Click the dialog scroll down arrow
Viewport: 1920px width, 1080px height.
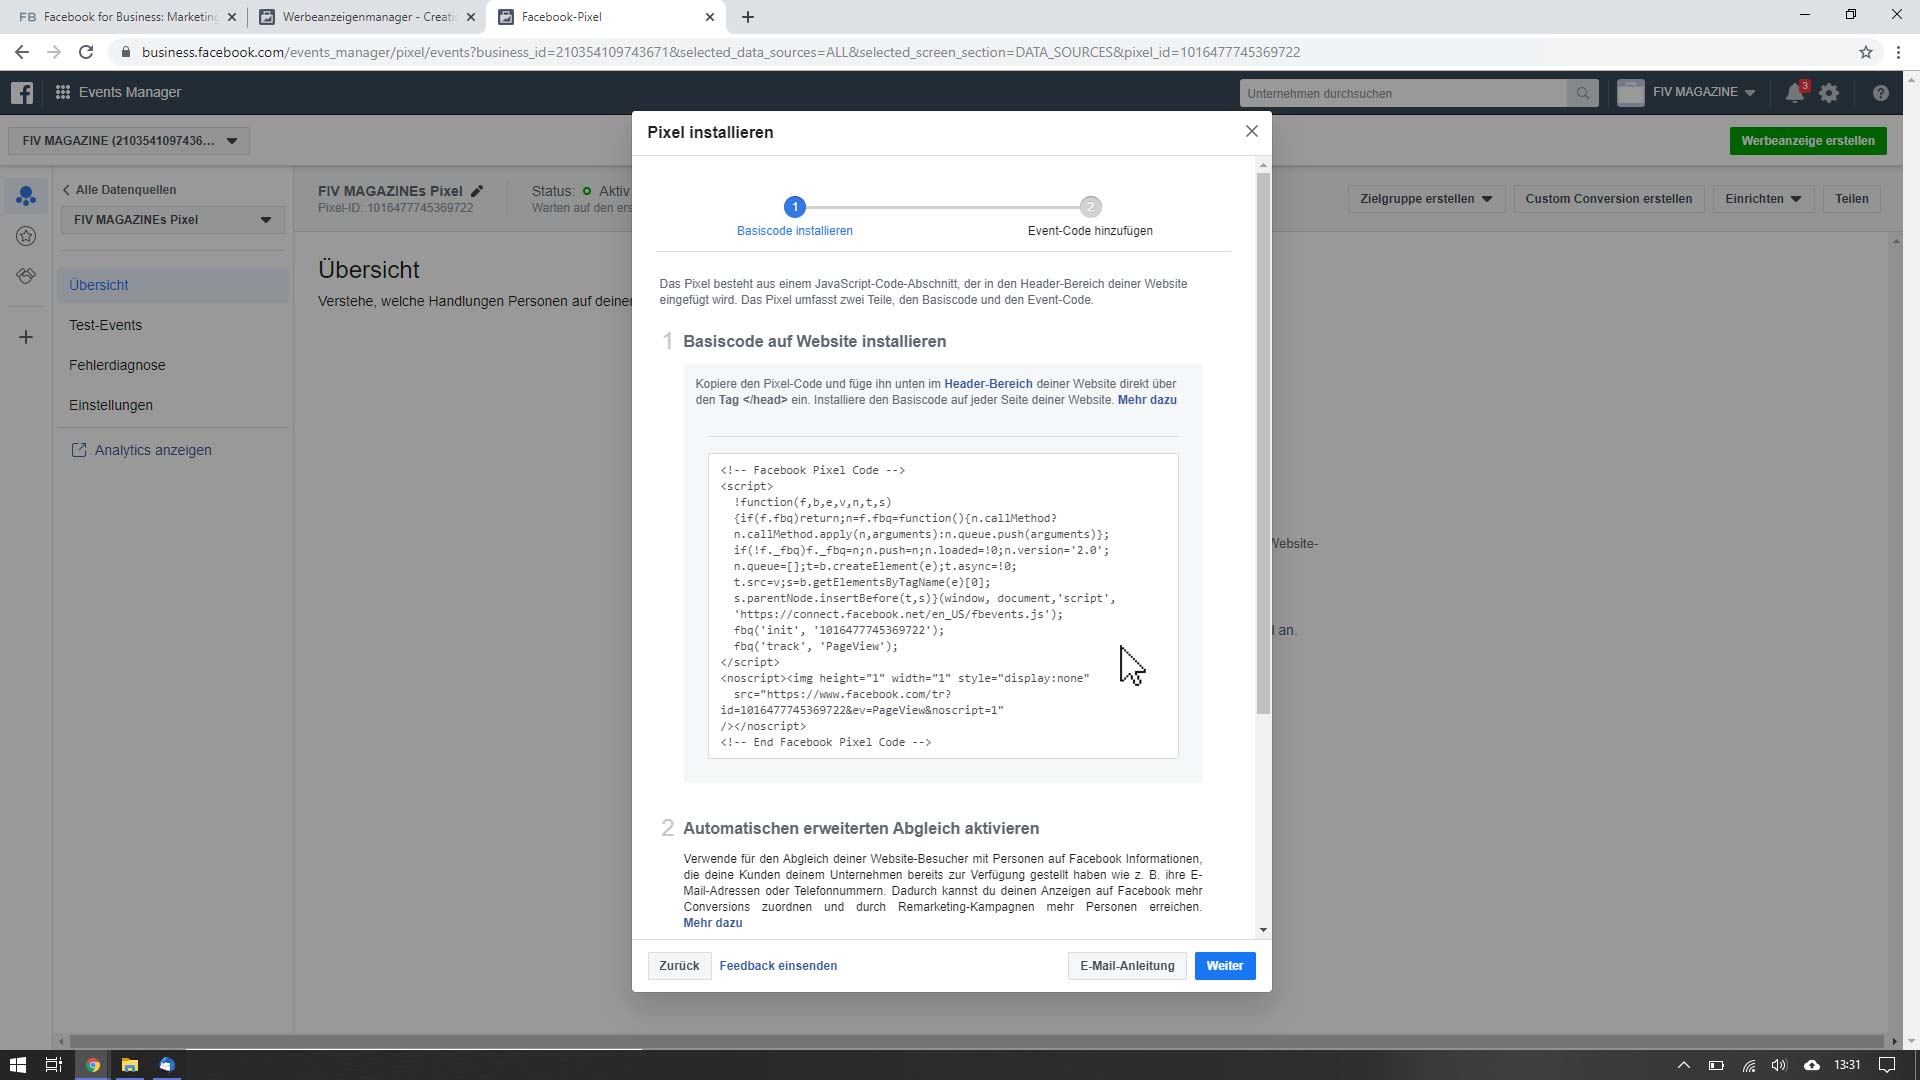click(x=1263, y=930)
